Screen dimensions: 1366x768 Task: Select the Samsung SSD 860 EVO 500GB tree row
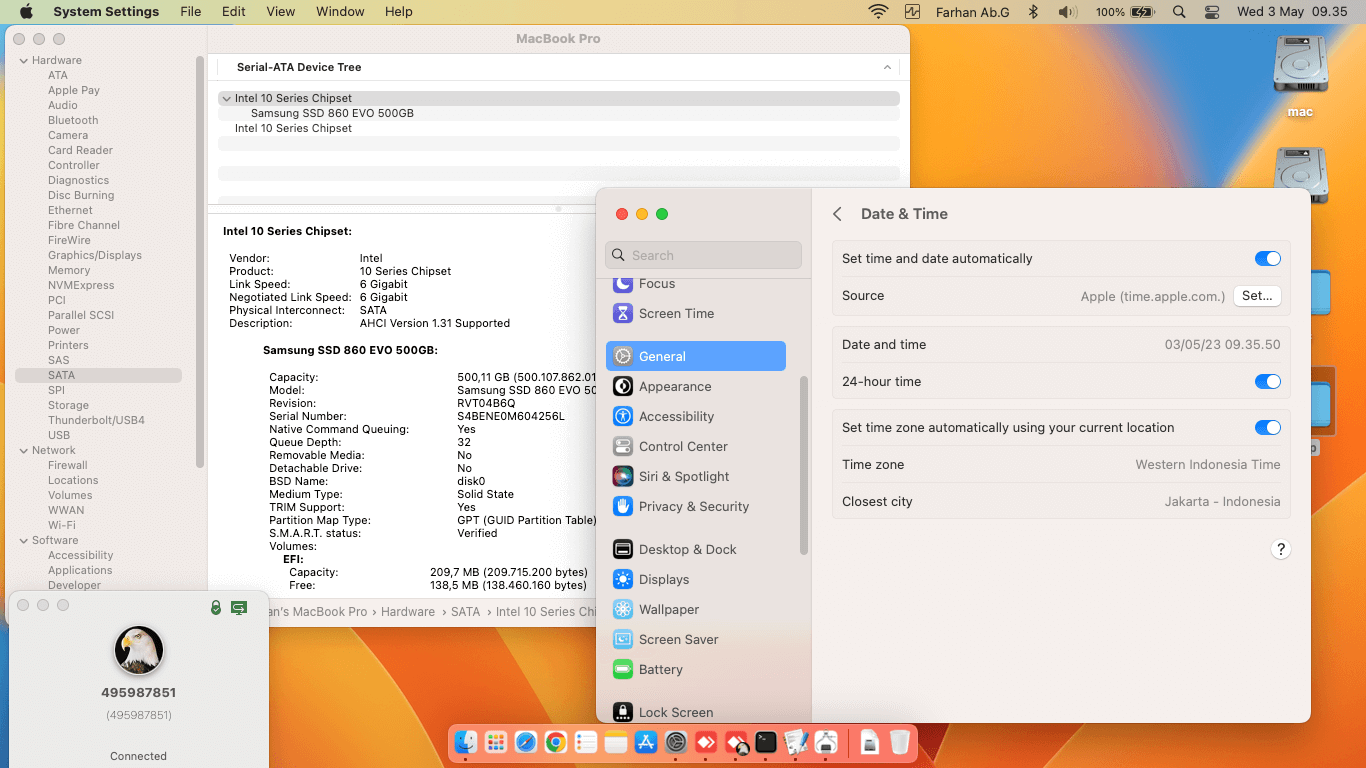(x=559, y=113)
